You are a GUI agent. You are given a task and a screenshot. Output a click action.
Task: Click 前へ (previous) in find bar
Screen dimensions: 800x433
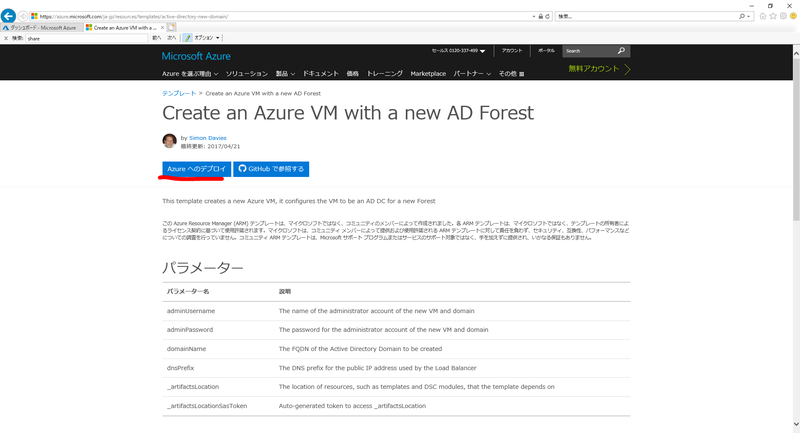(157, 38)
